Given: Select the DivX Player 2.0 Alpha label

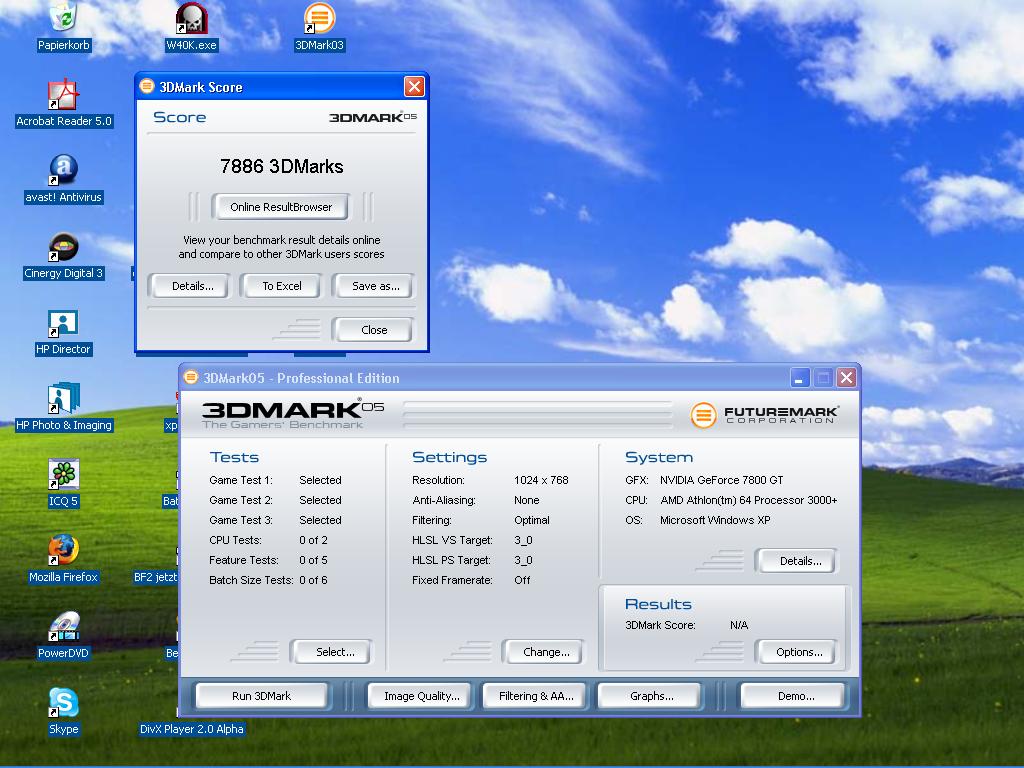Looking at the screenshot, I should click(x=191, y=729).
